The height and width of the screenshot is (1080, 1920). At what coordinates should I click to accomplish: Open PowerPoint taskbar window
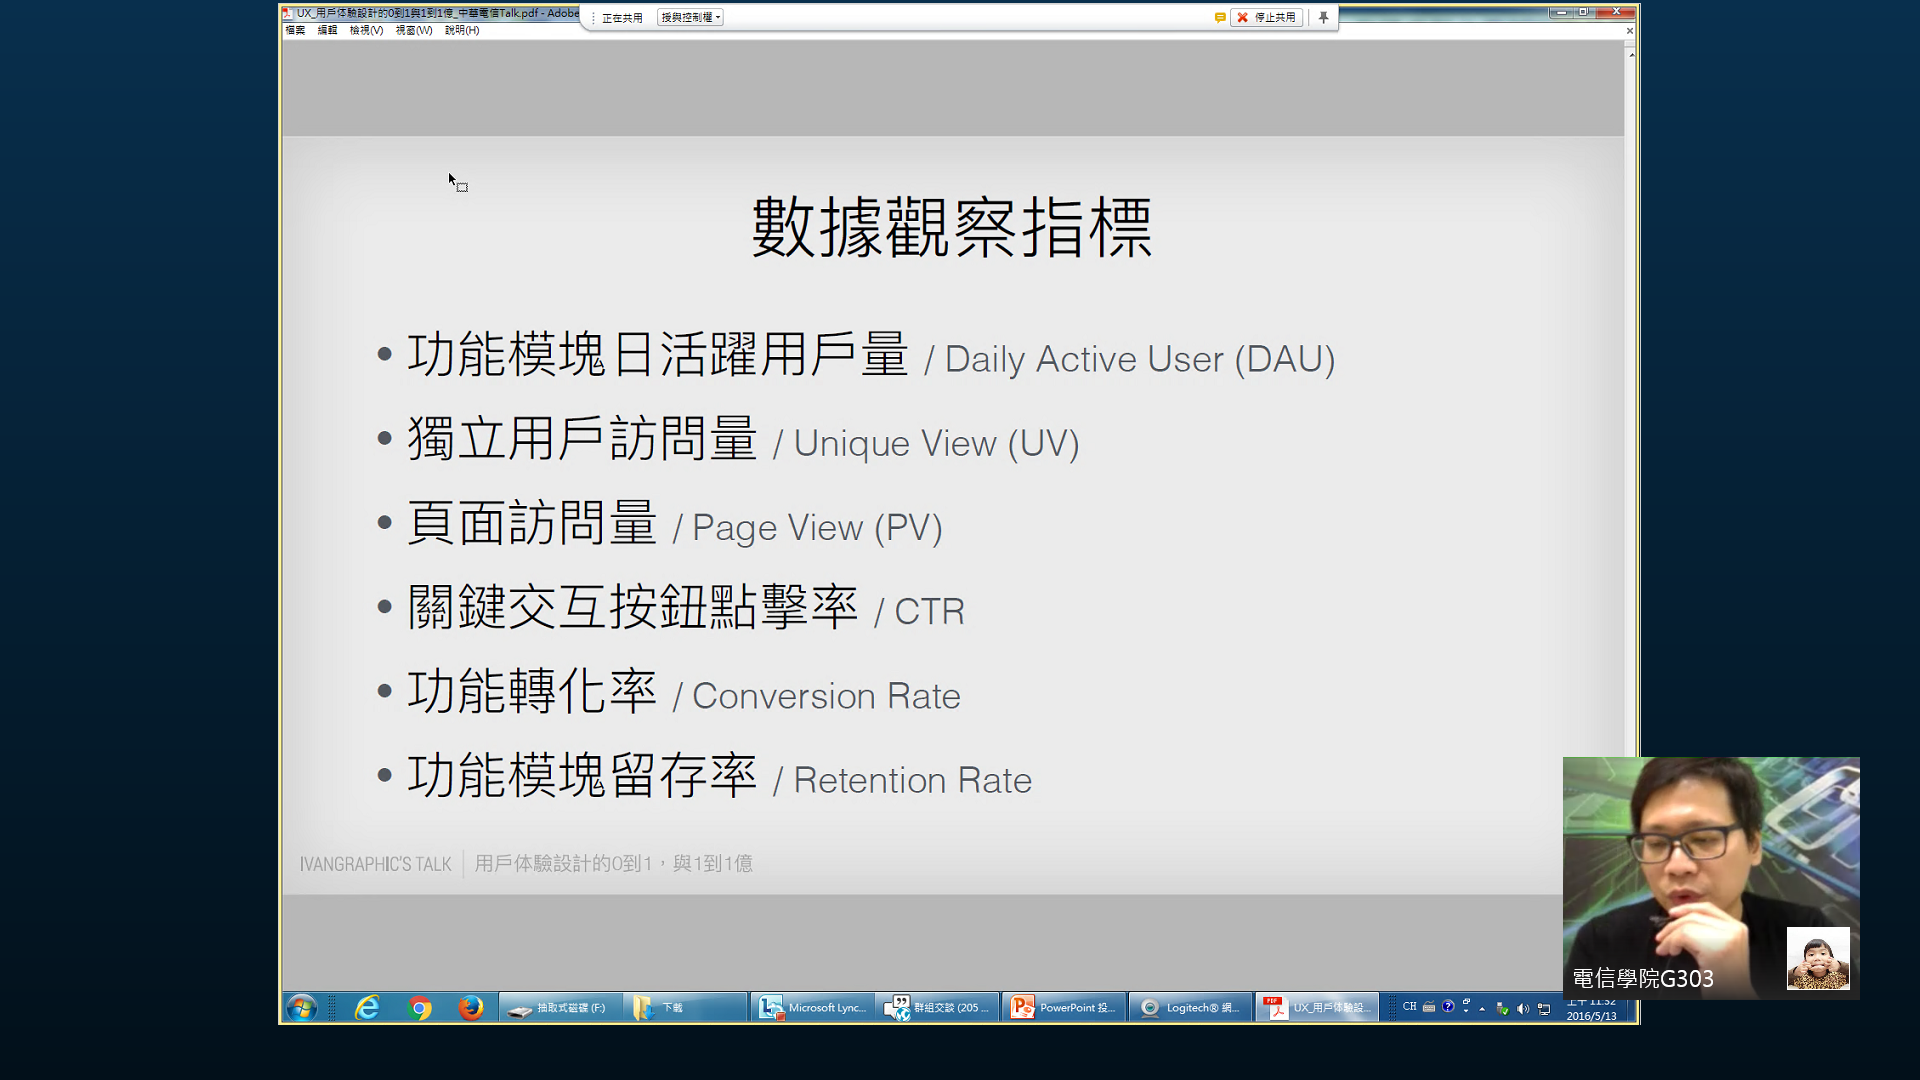click(x=1063, y=1007)
